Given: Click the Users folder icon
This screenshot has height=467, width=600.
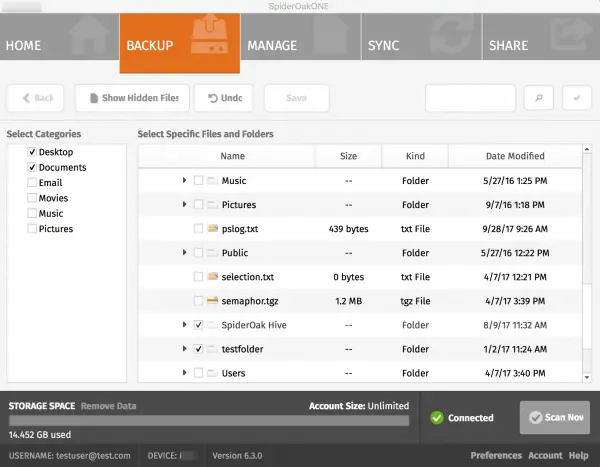Looking at the screenshot, I should pyautogui.click(x=212, y=373).
